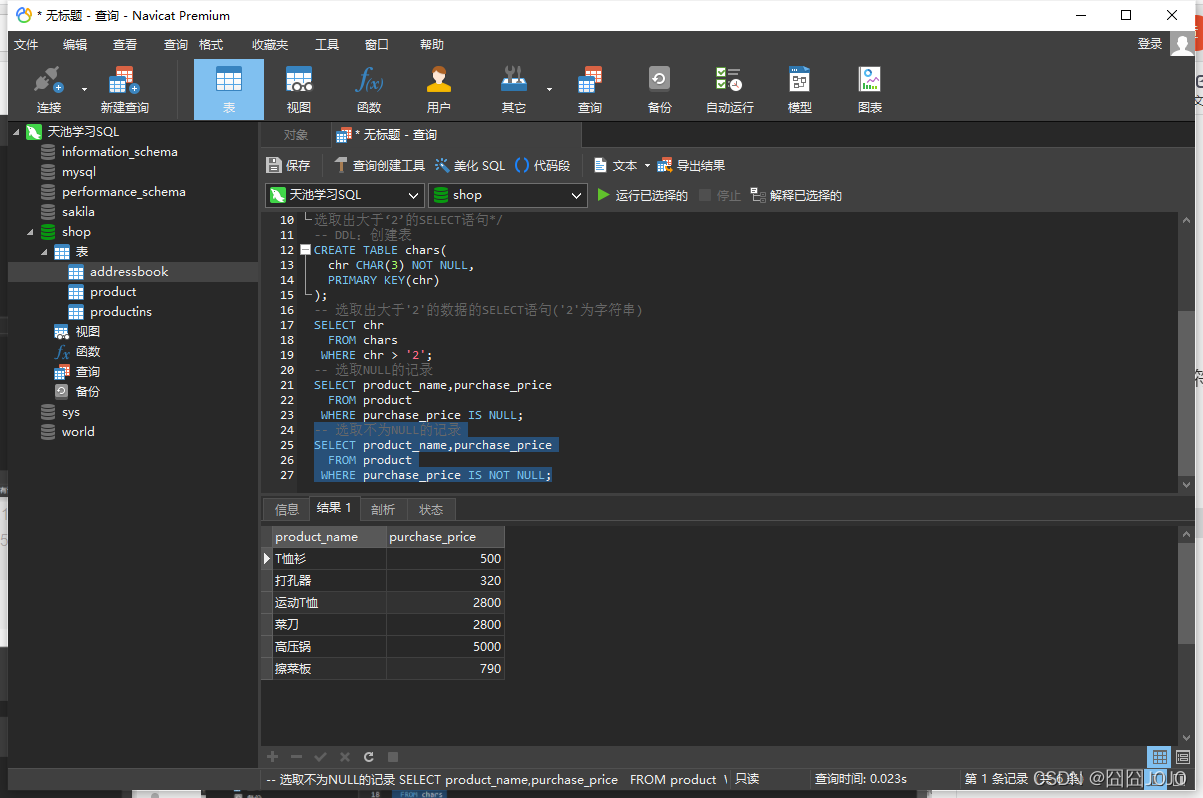
Task: Click the 登录 login link
Action: 1150,44
